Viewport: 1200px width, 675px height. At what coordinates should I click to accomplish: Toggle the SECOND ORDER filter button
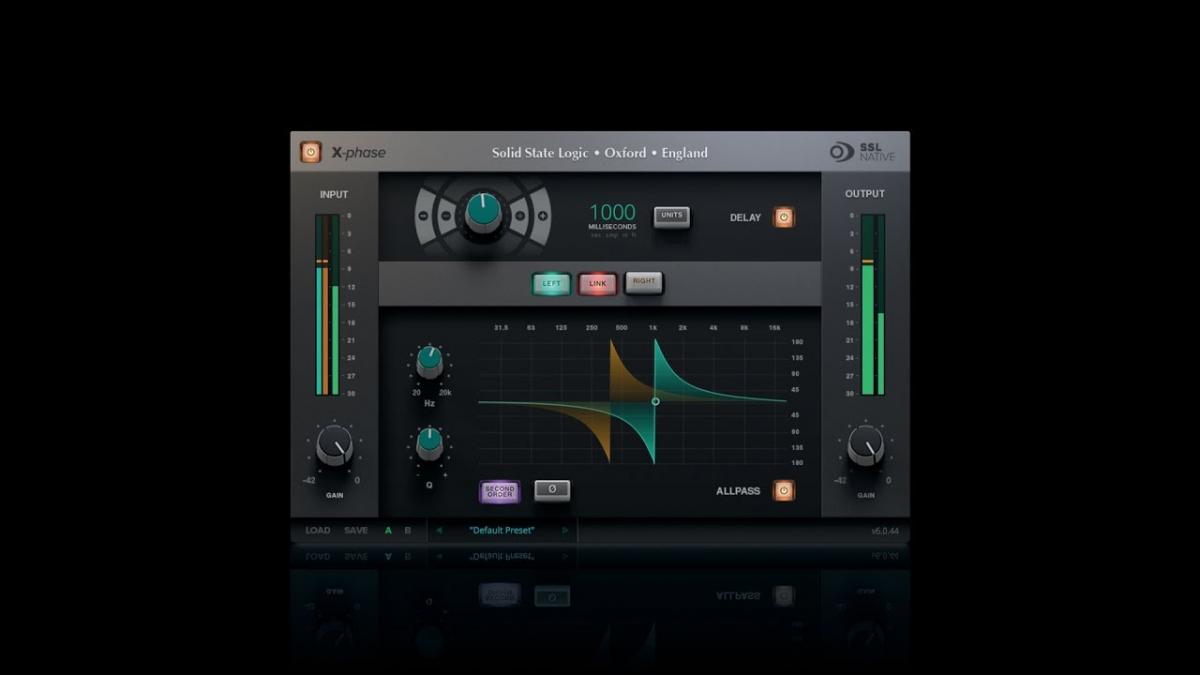tap(500, 491)
